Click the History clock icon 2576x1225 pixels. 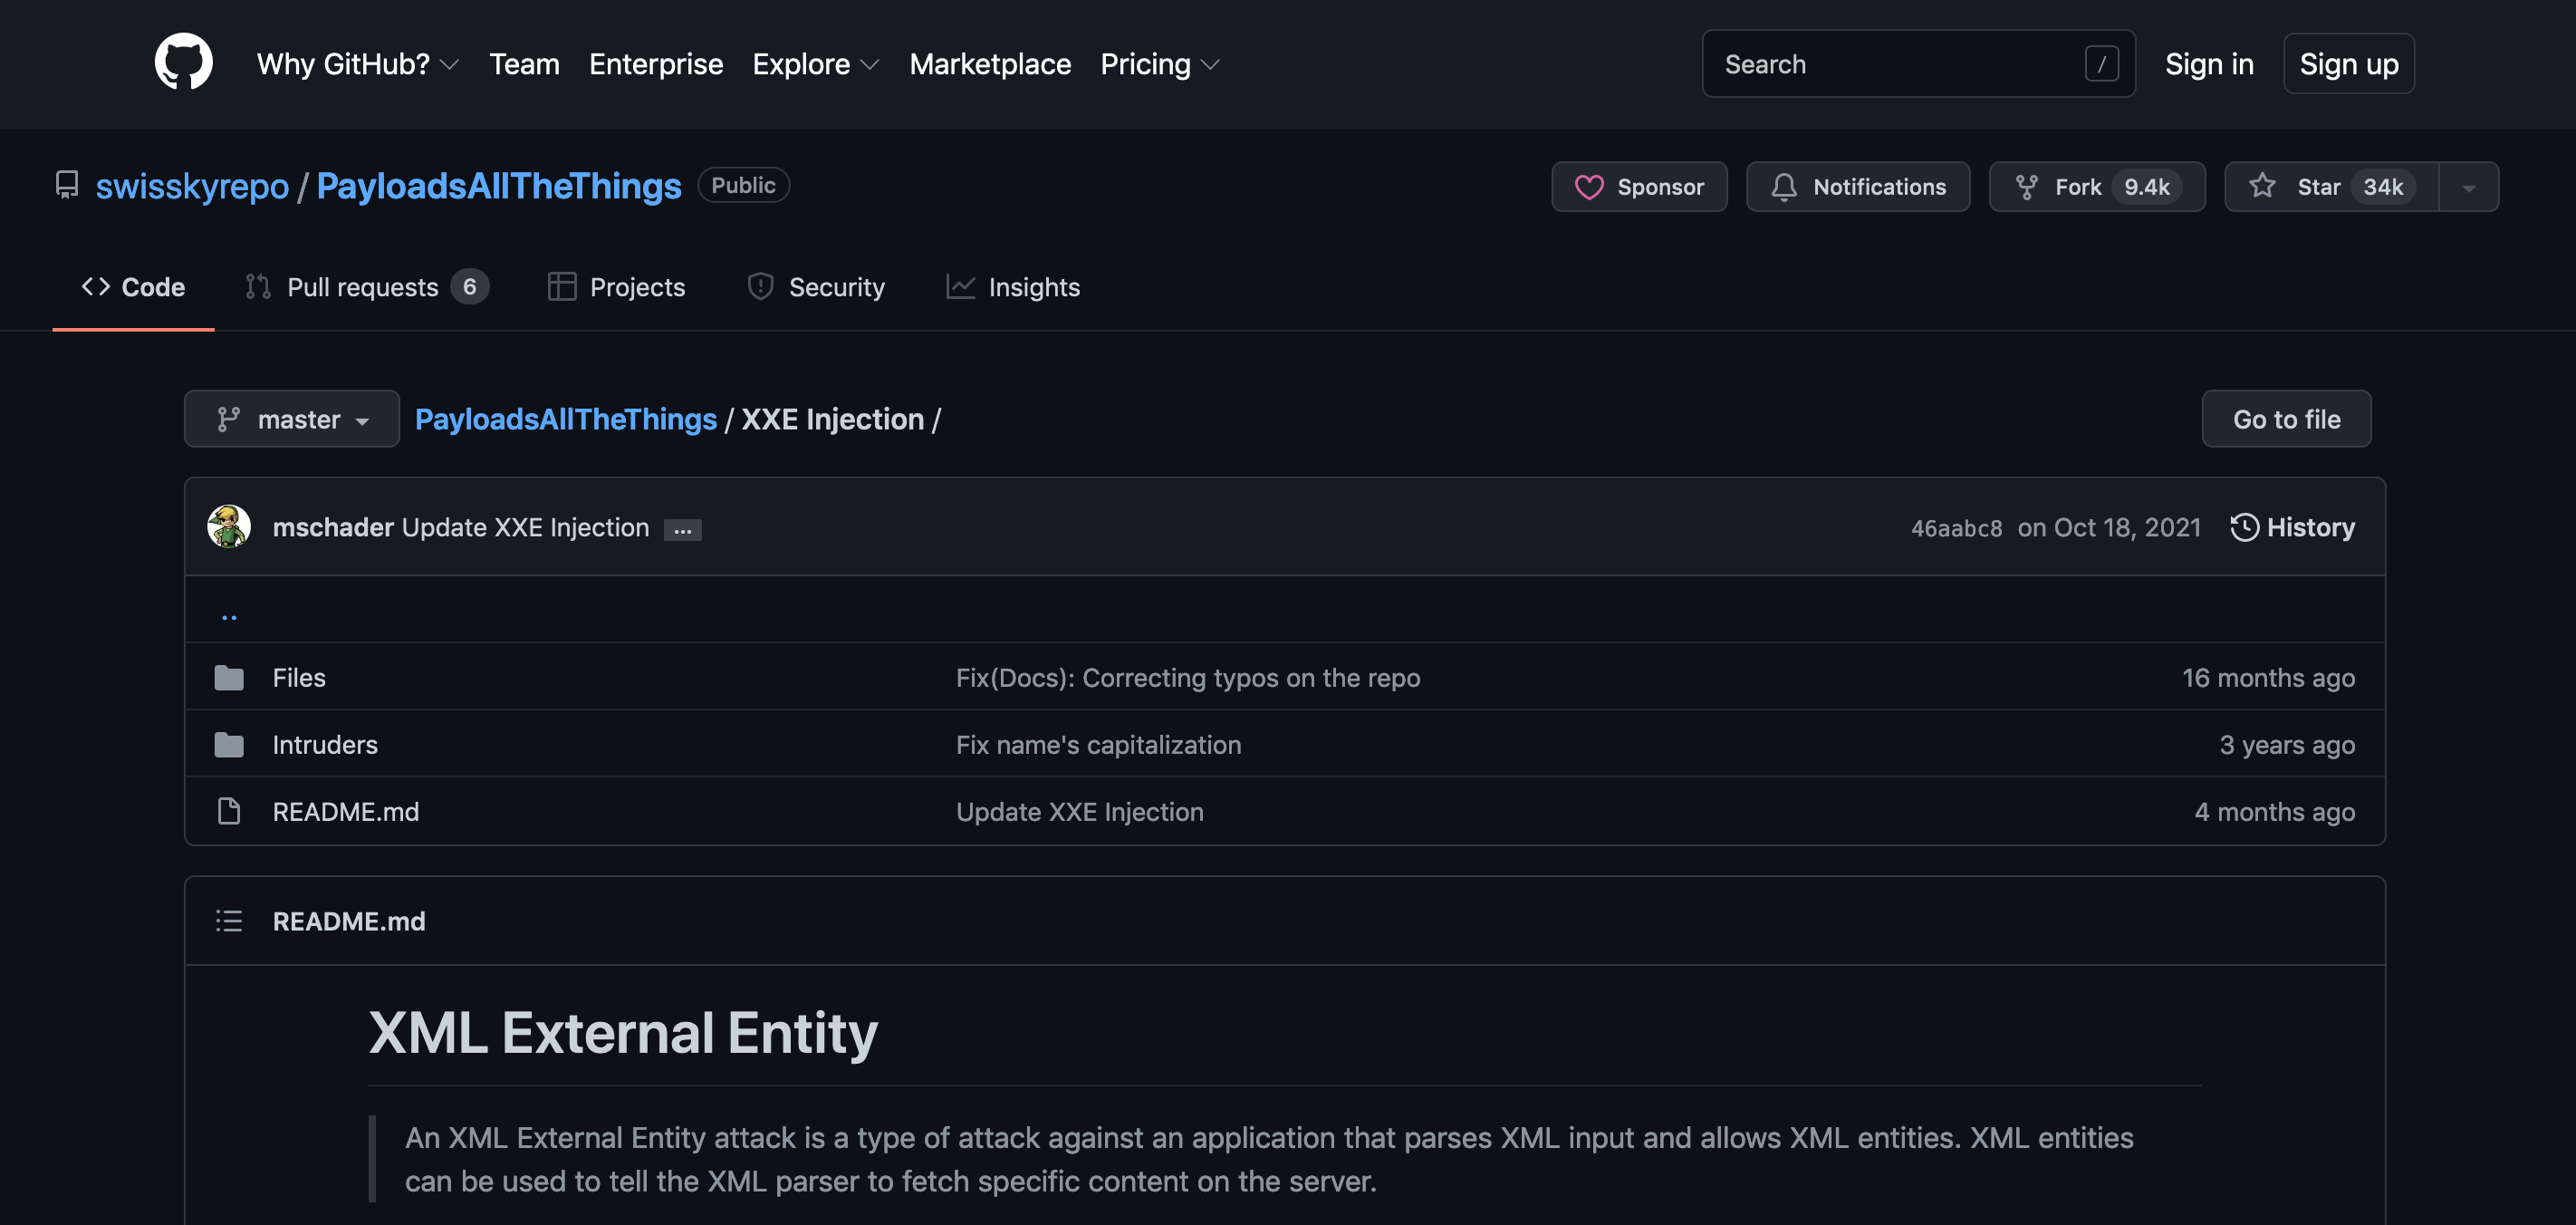[x=2245, y=527]
